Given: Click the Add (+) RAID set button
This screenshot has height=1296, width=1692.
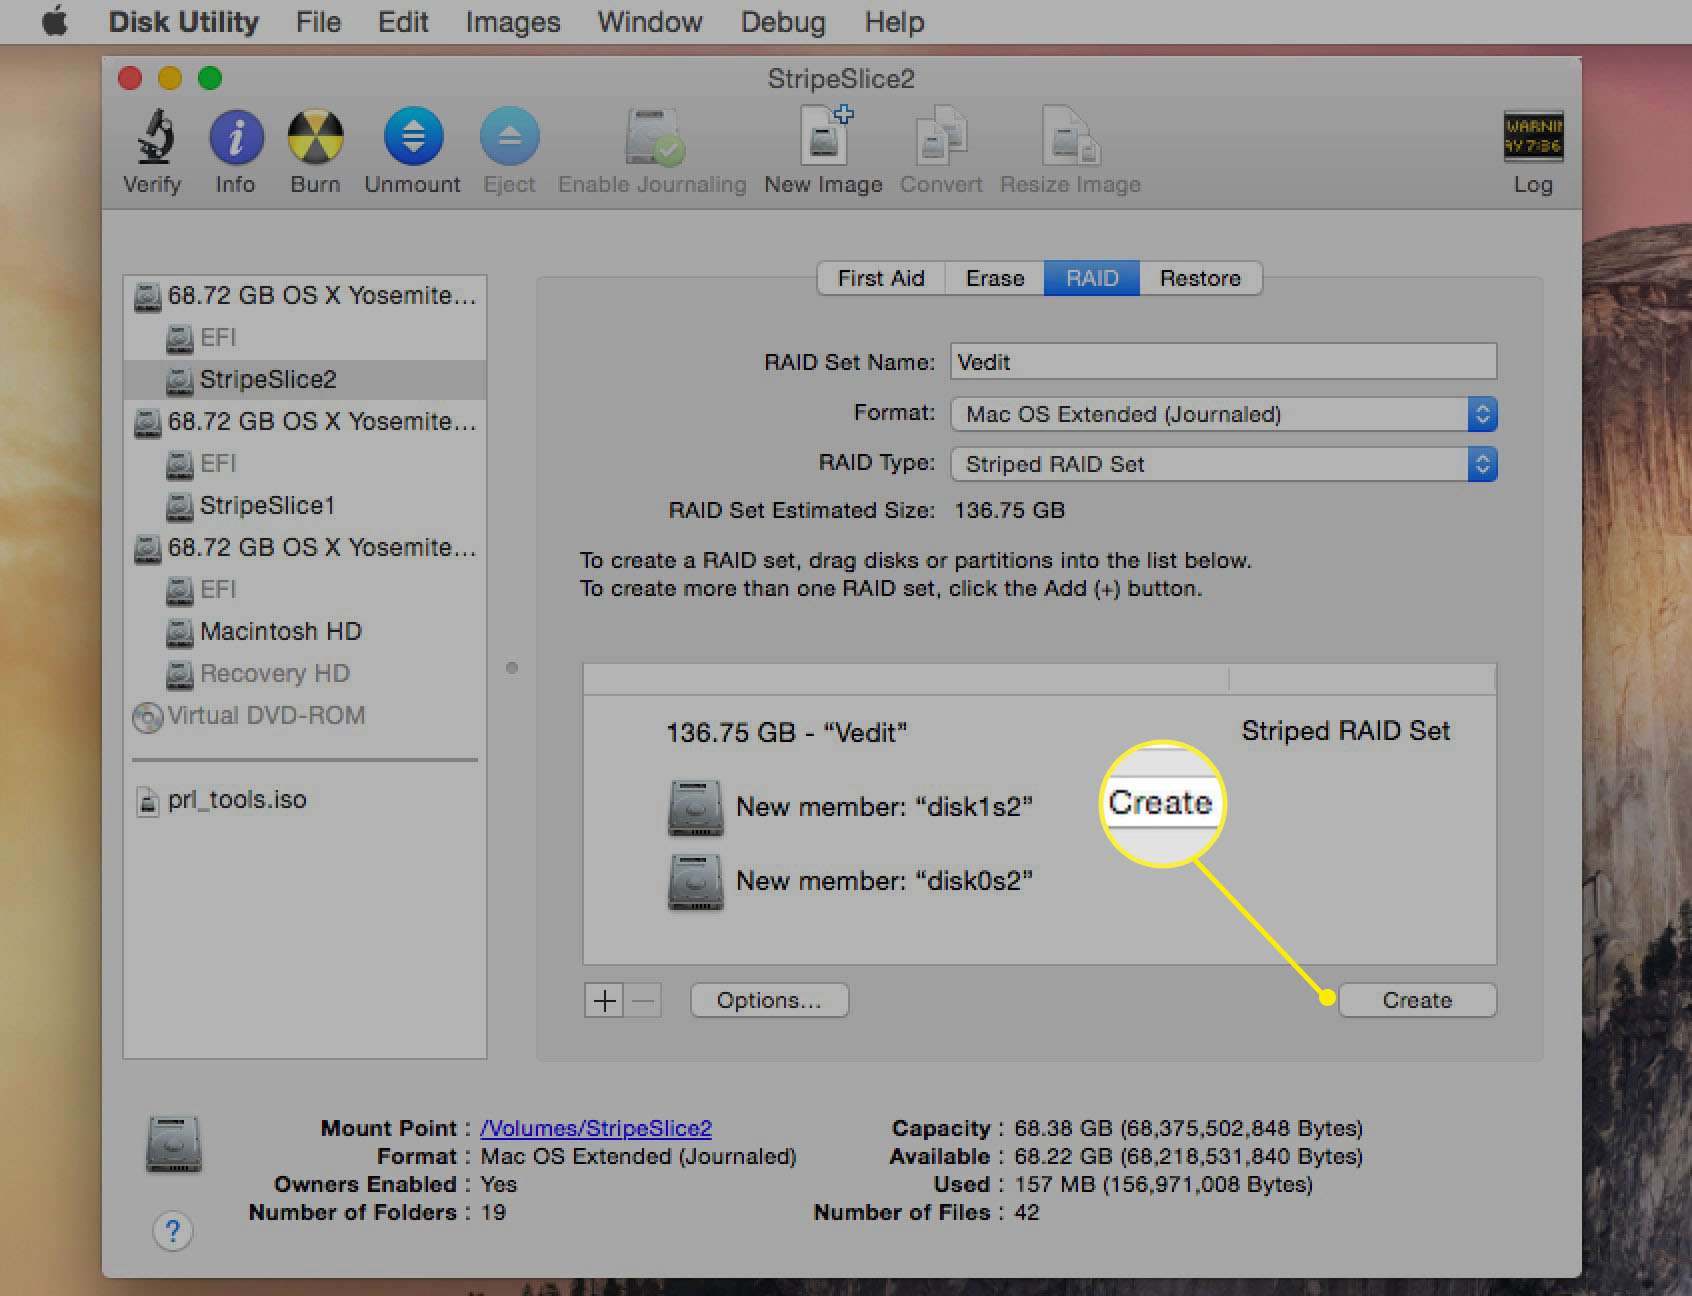Looking at the screenshot, I should [x=604, y=1001].
